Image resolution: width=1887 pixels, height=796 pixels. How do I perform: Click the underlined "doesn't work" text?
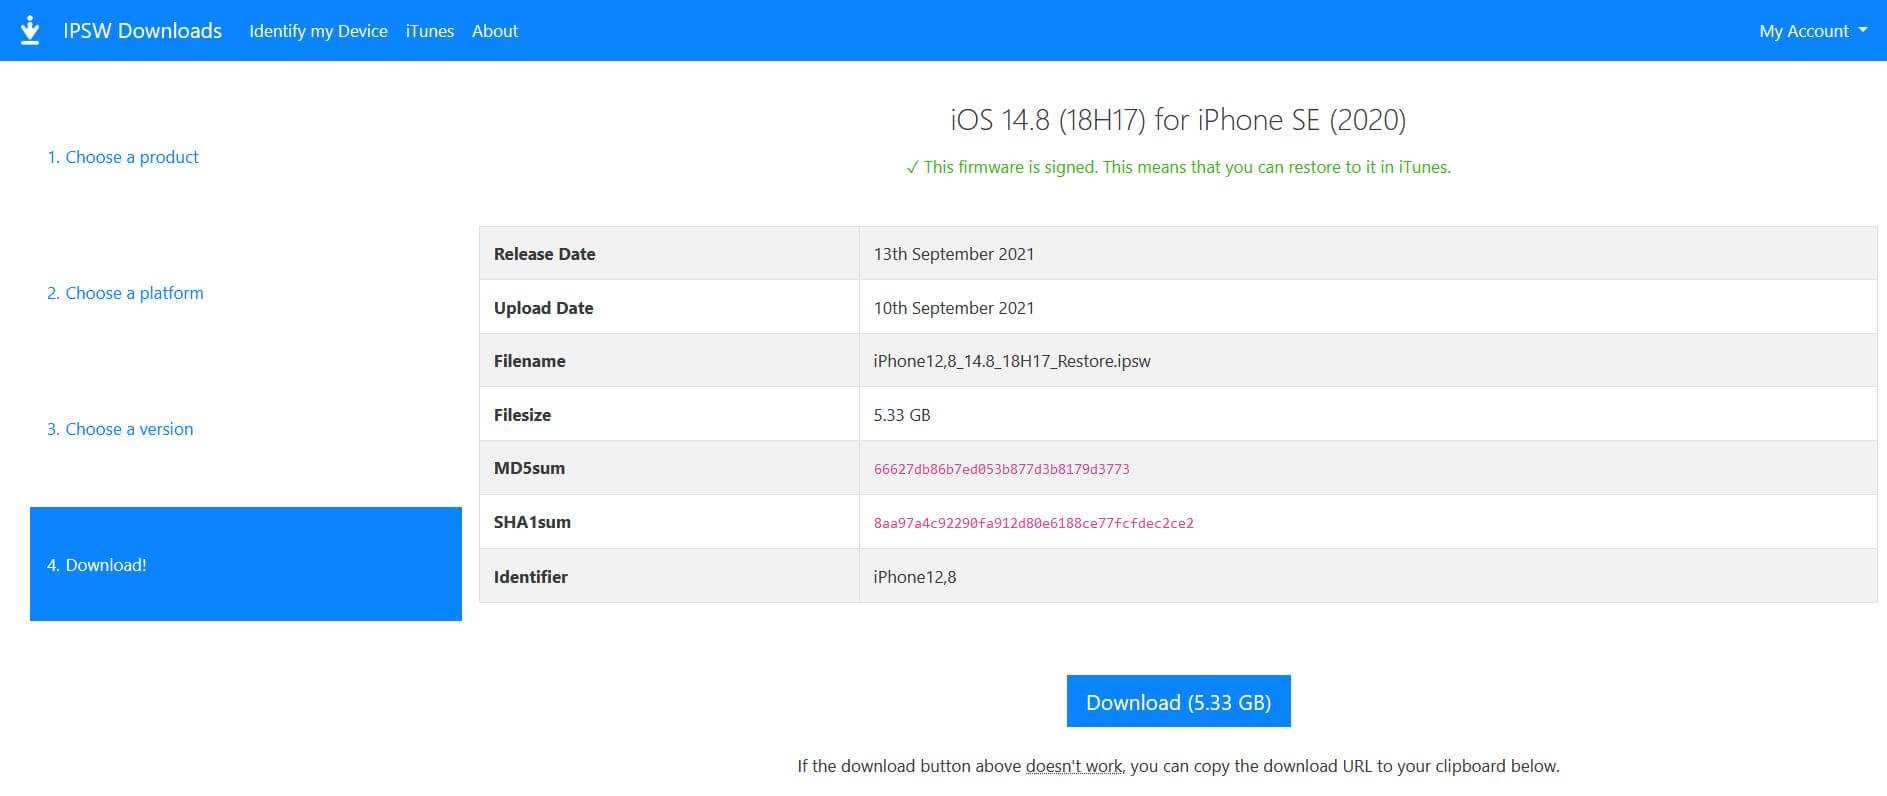(x=1073, y=766)
